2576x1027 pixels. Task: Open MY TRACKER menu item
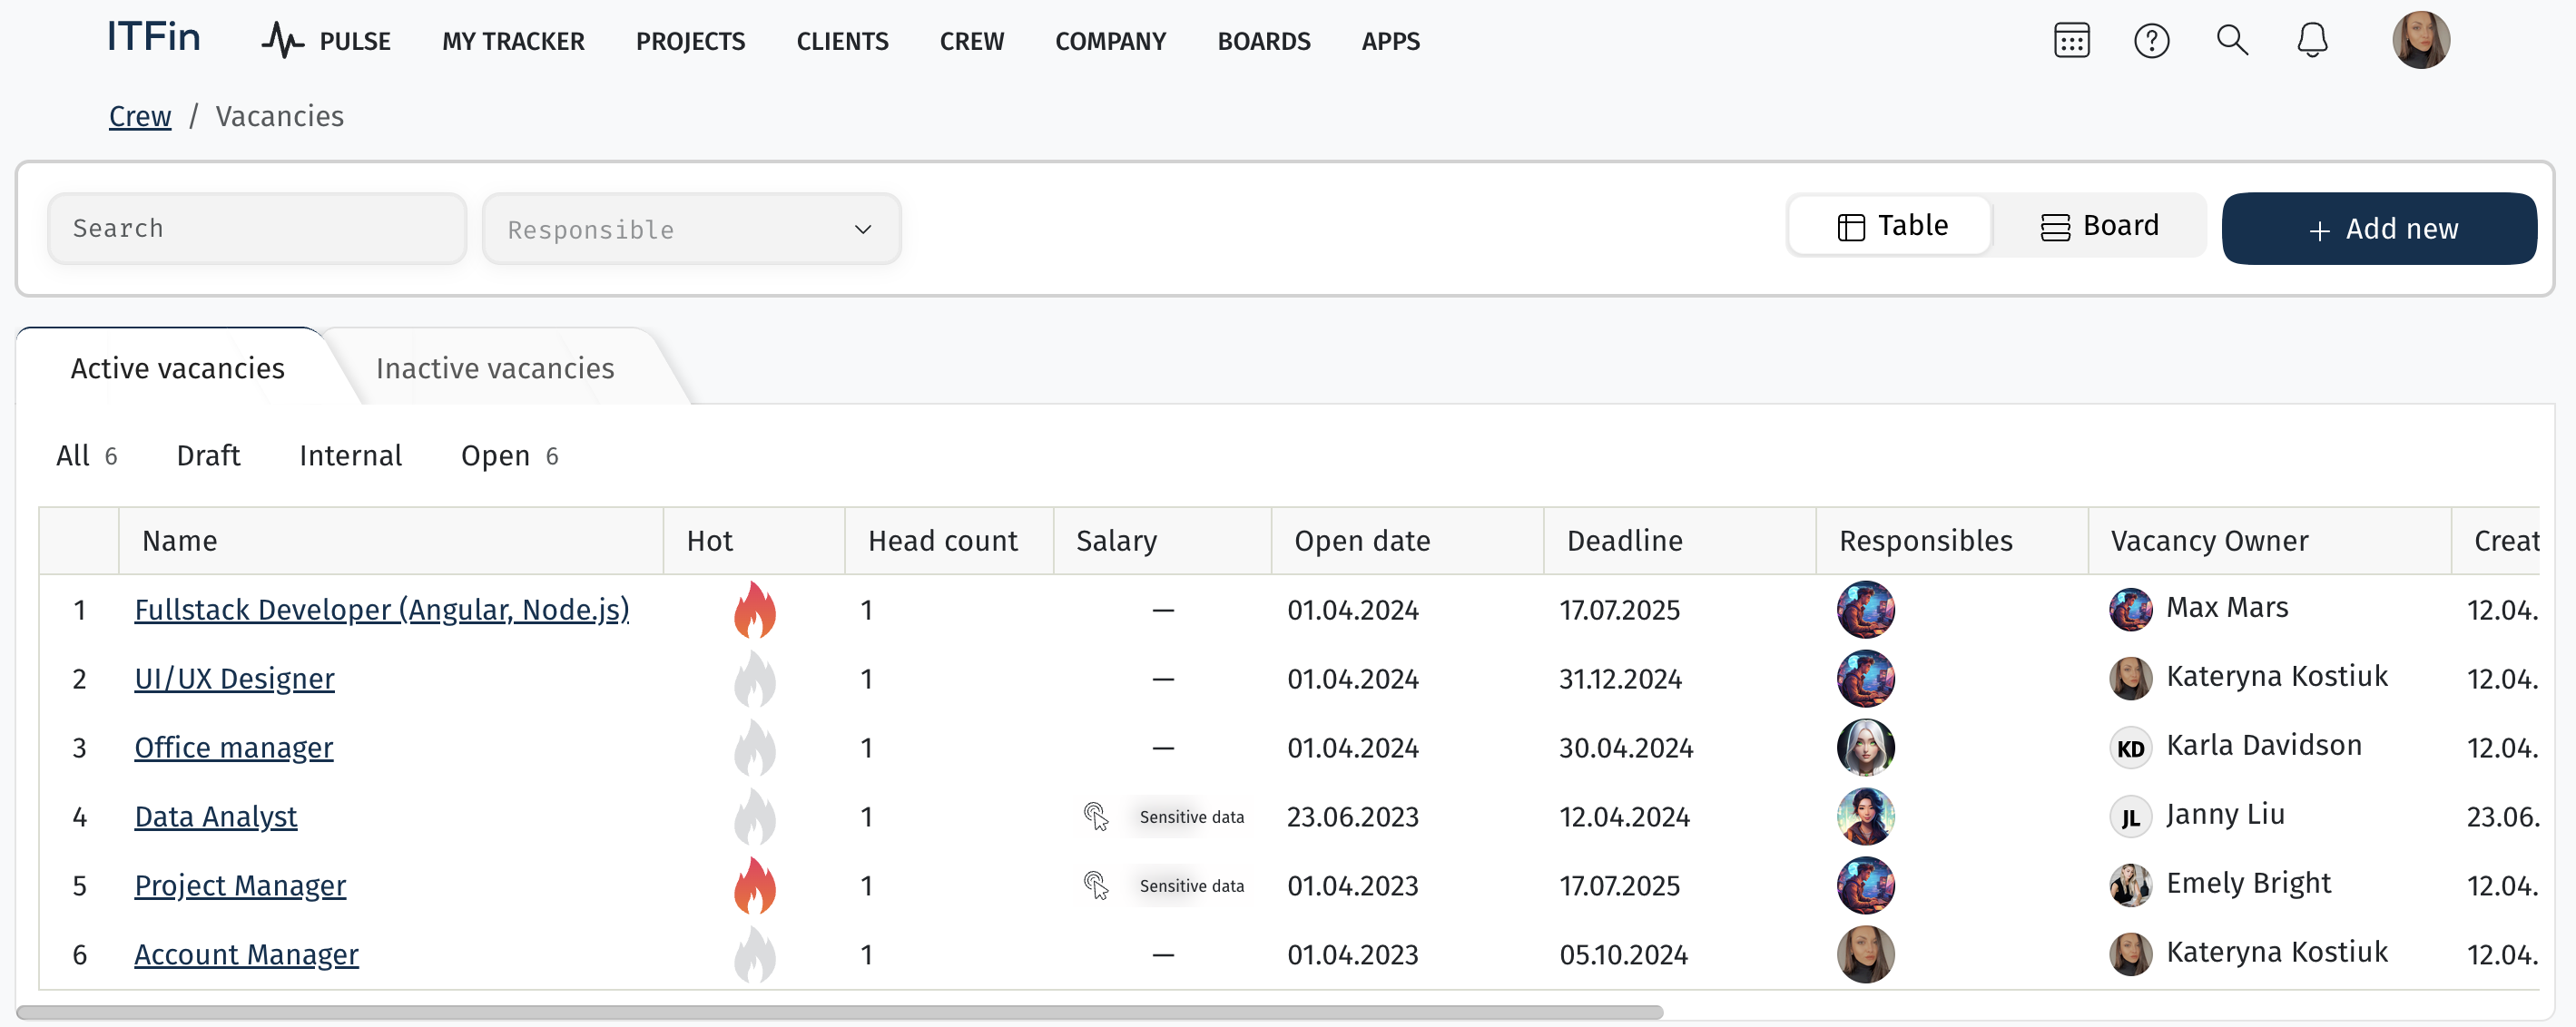point(513,41)
